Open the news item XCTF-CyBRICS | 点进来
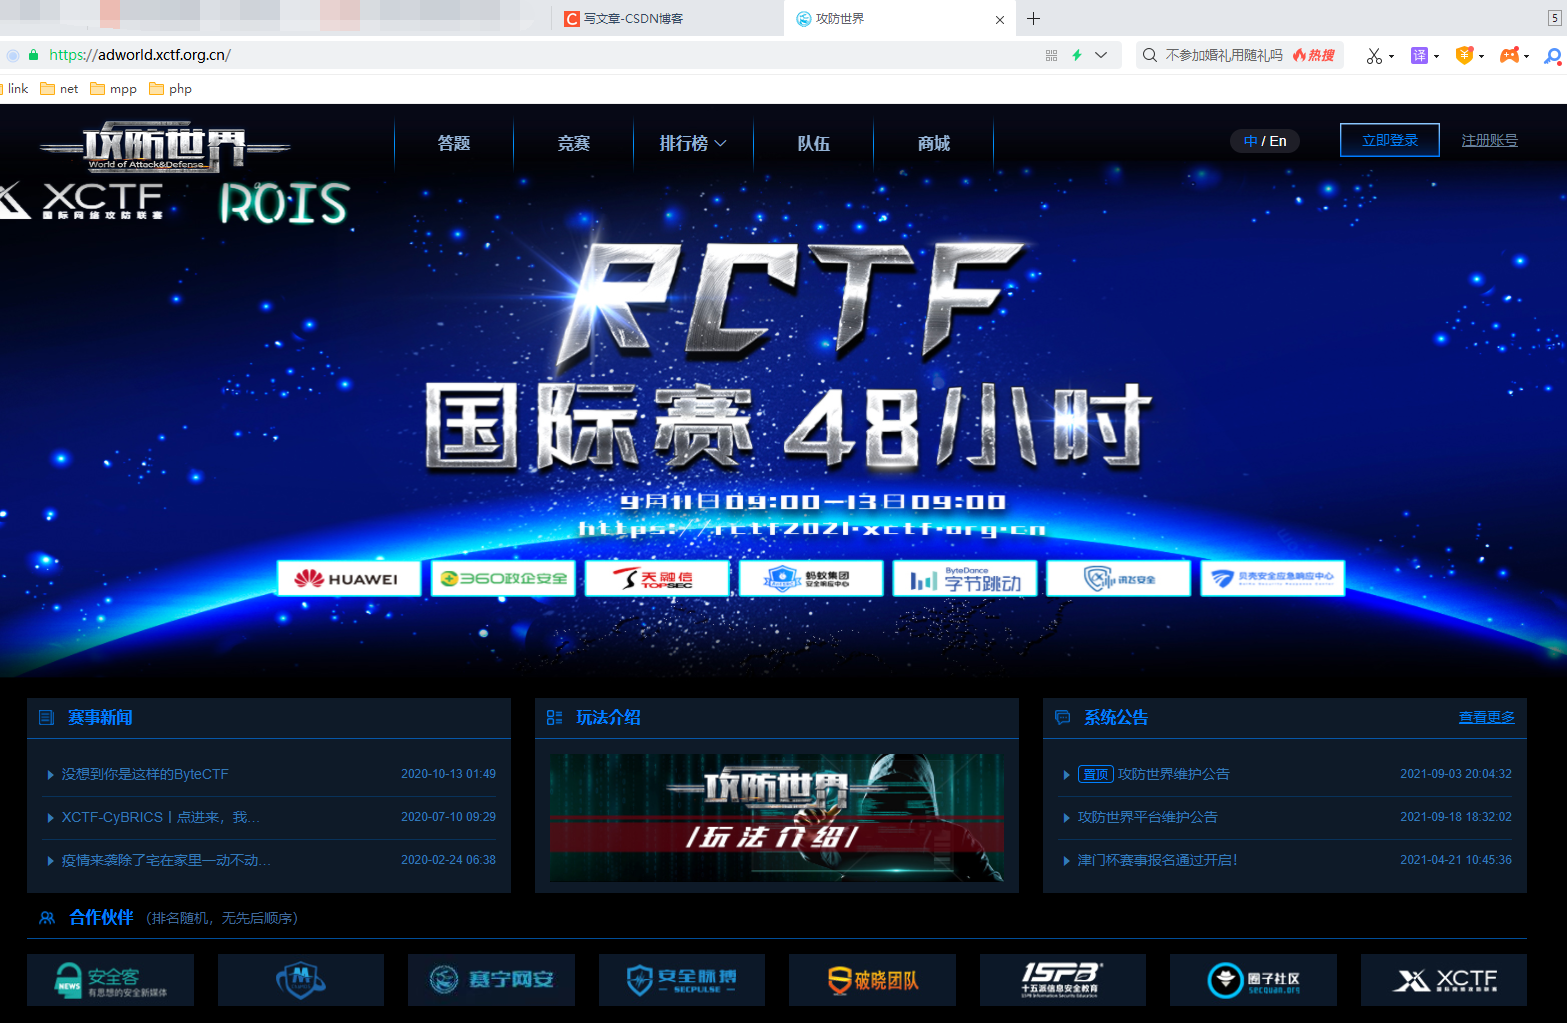 160,817
